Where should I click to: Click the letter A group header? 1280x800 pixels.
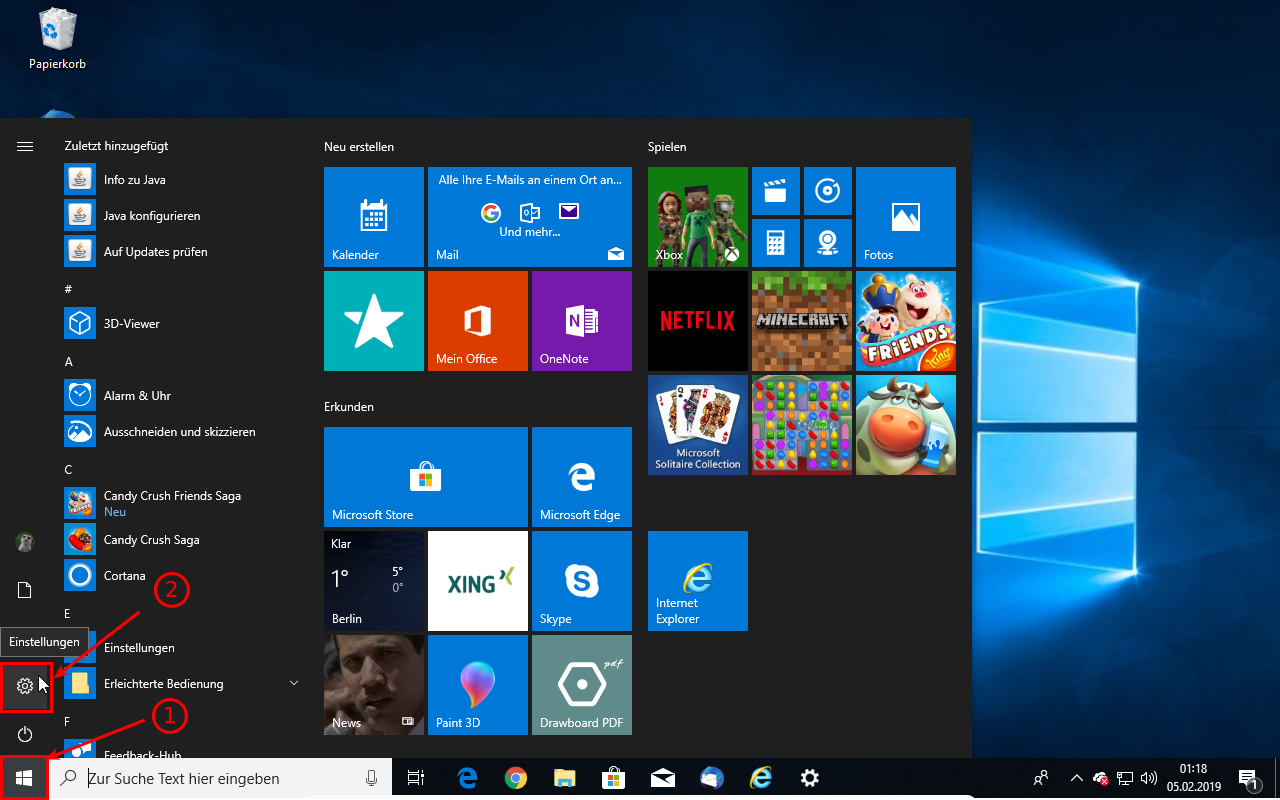tap(69, 362)
